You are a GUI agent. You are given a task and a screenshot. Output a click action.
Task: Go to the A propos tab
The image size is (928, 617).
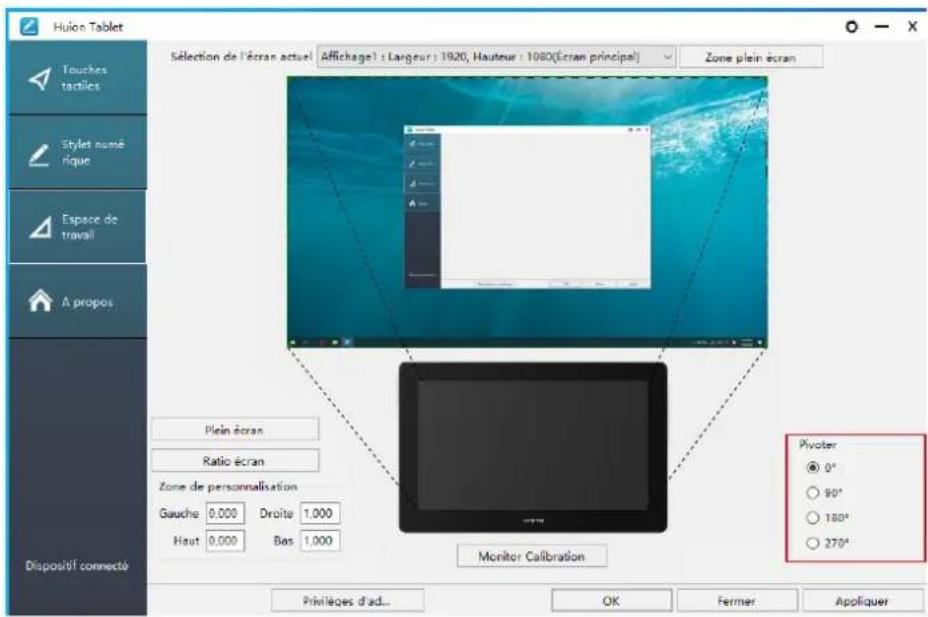pos(78,302)
